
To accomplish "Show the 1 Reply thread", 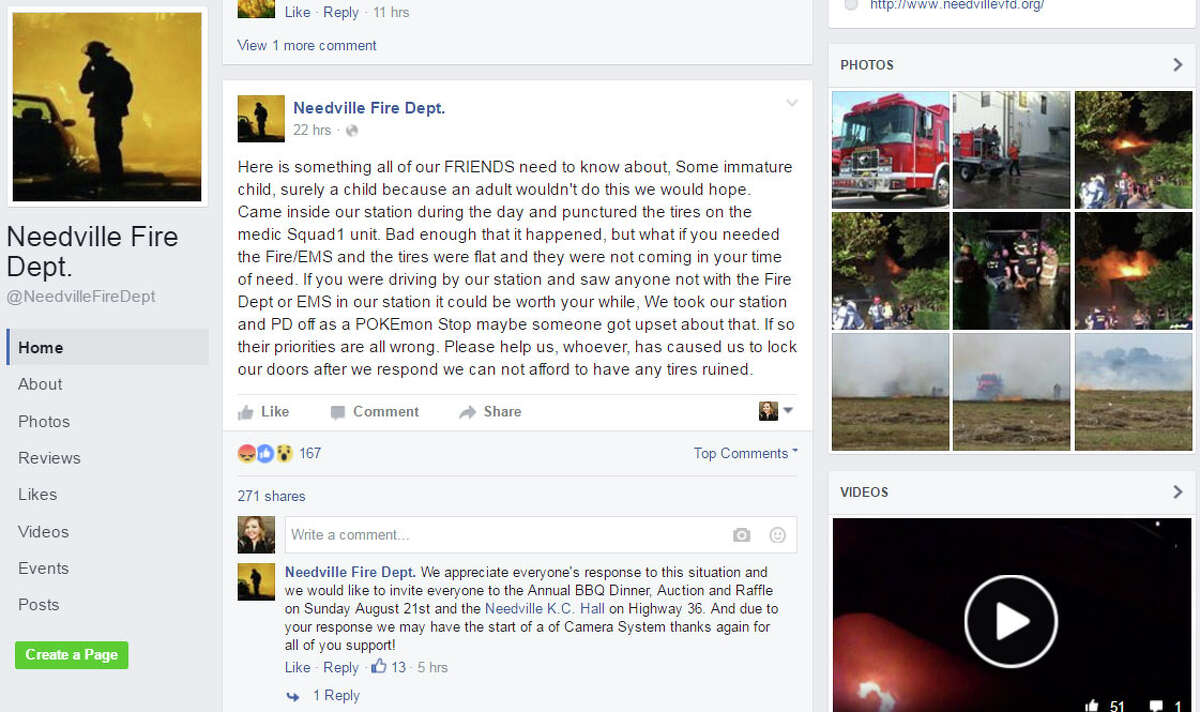I will [x=336, y=695].
